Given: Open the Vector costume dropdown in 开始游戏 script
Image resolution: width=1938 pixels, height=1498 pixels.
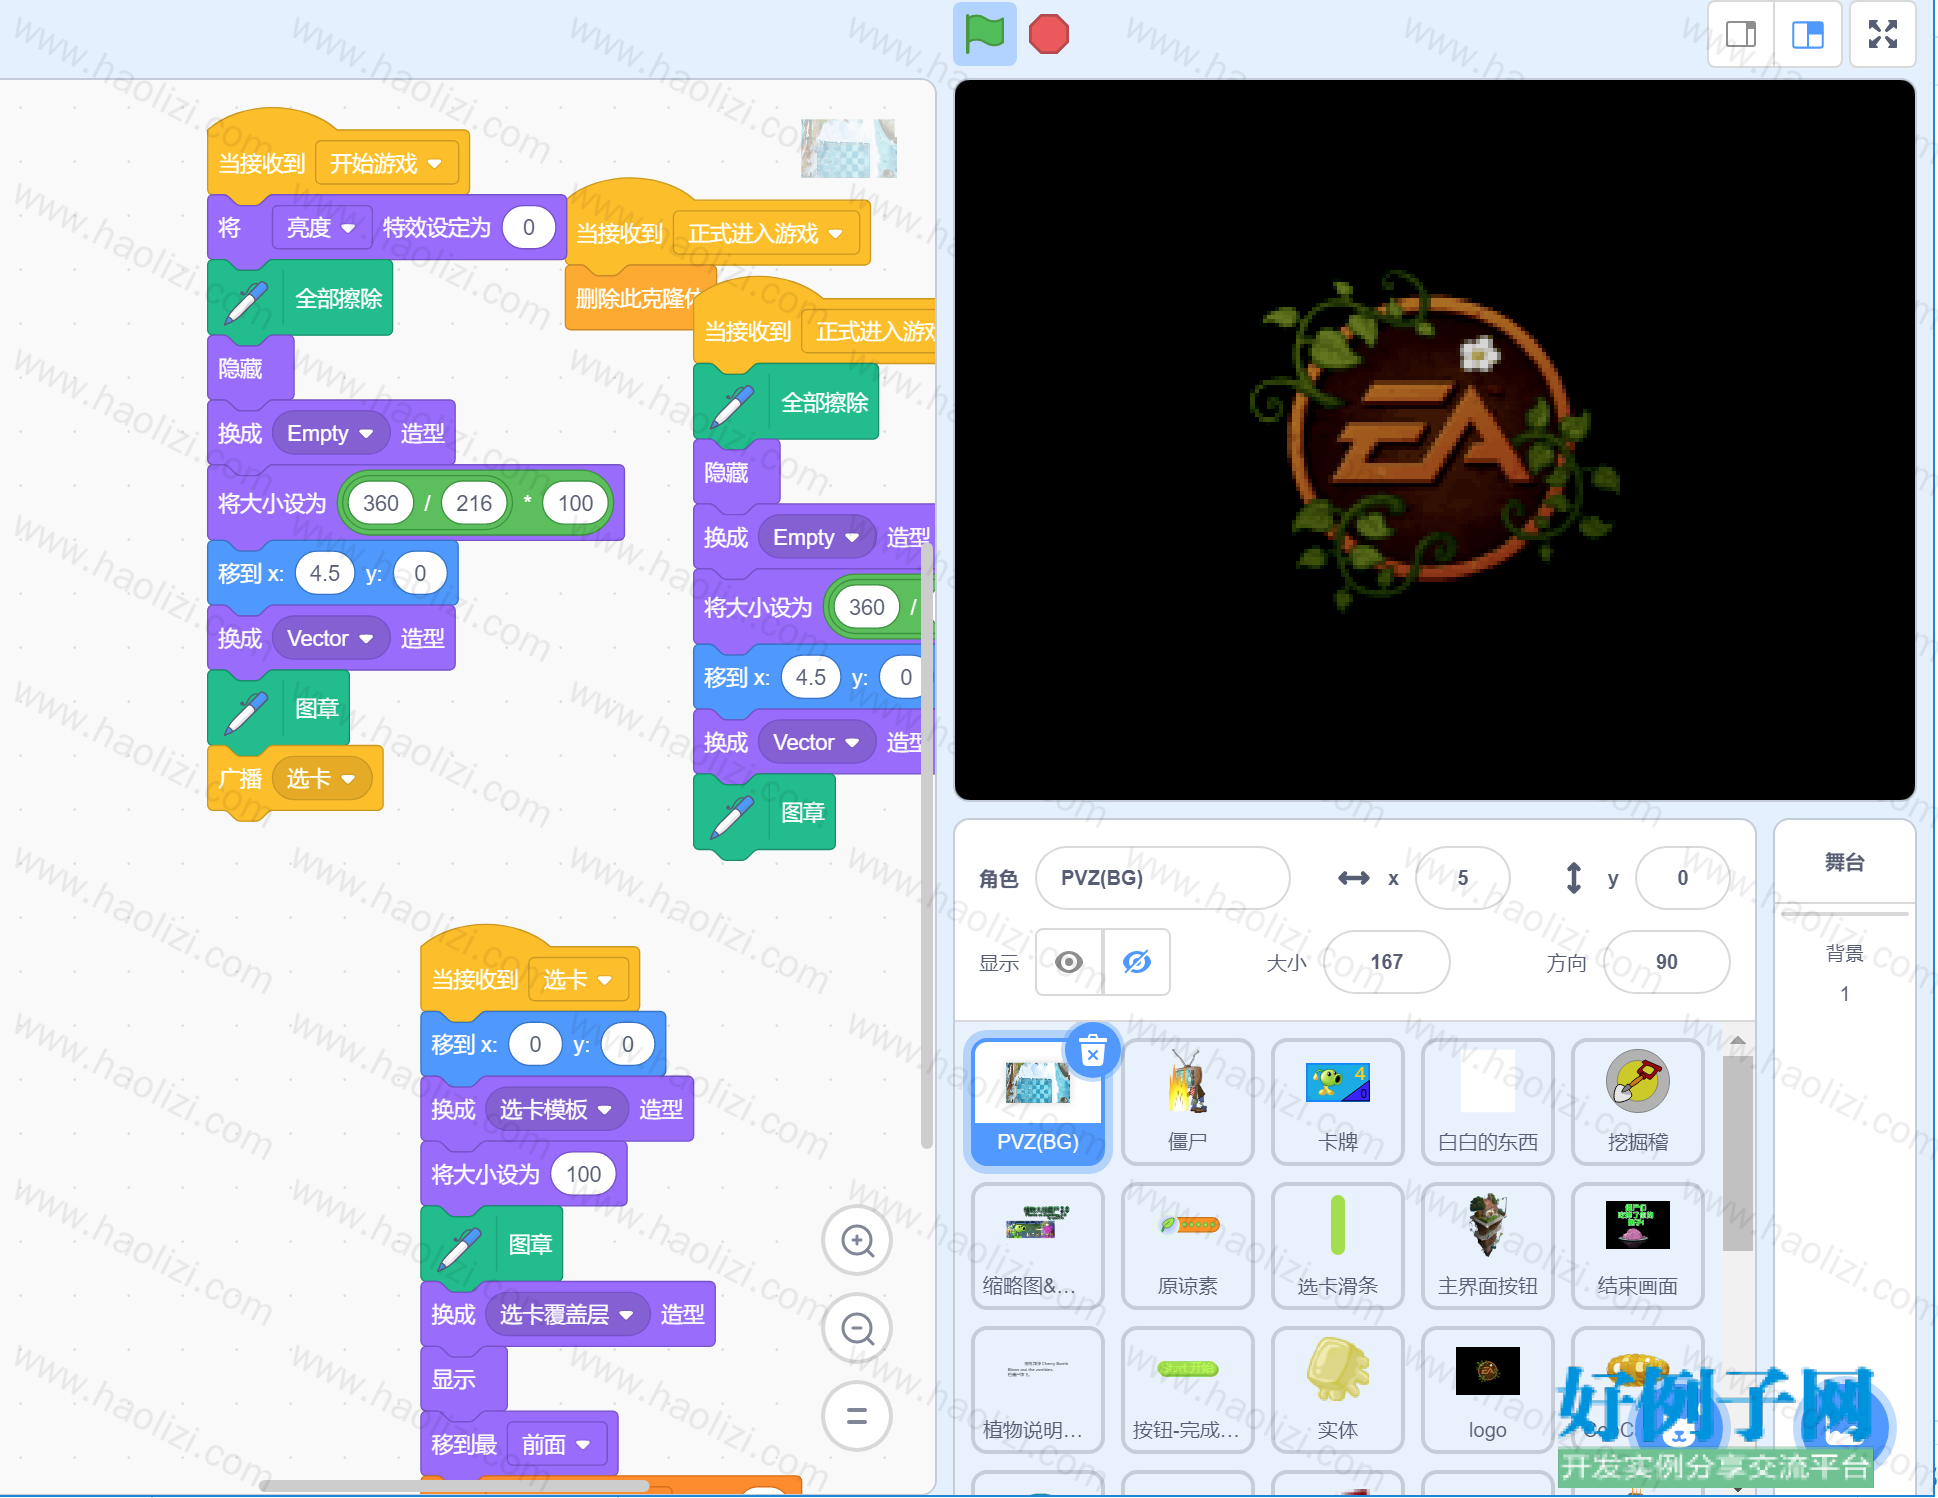Looking at the screenshot, I should [330, 639].
